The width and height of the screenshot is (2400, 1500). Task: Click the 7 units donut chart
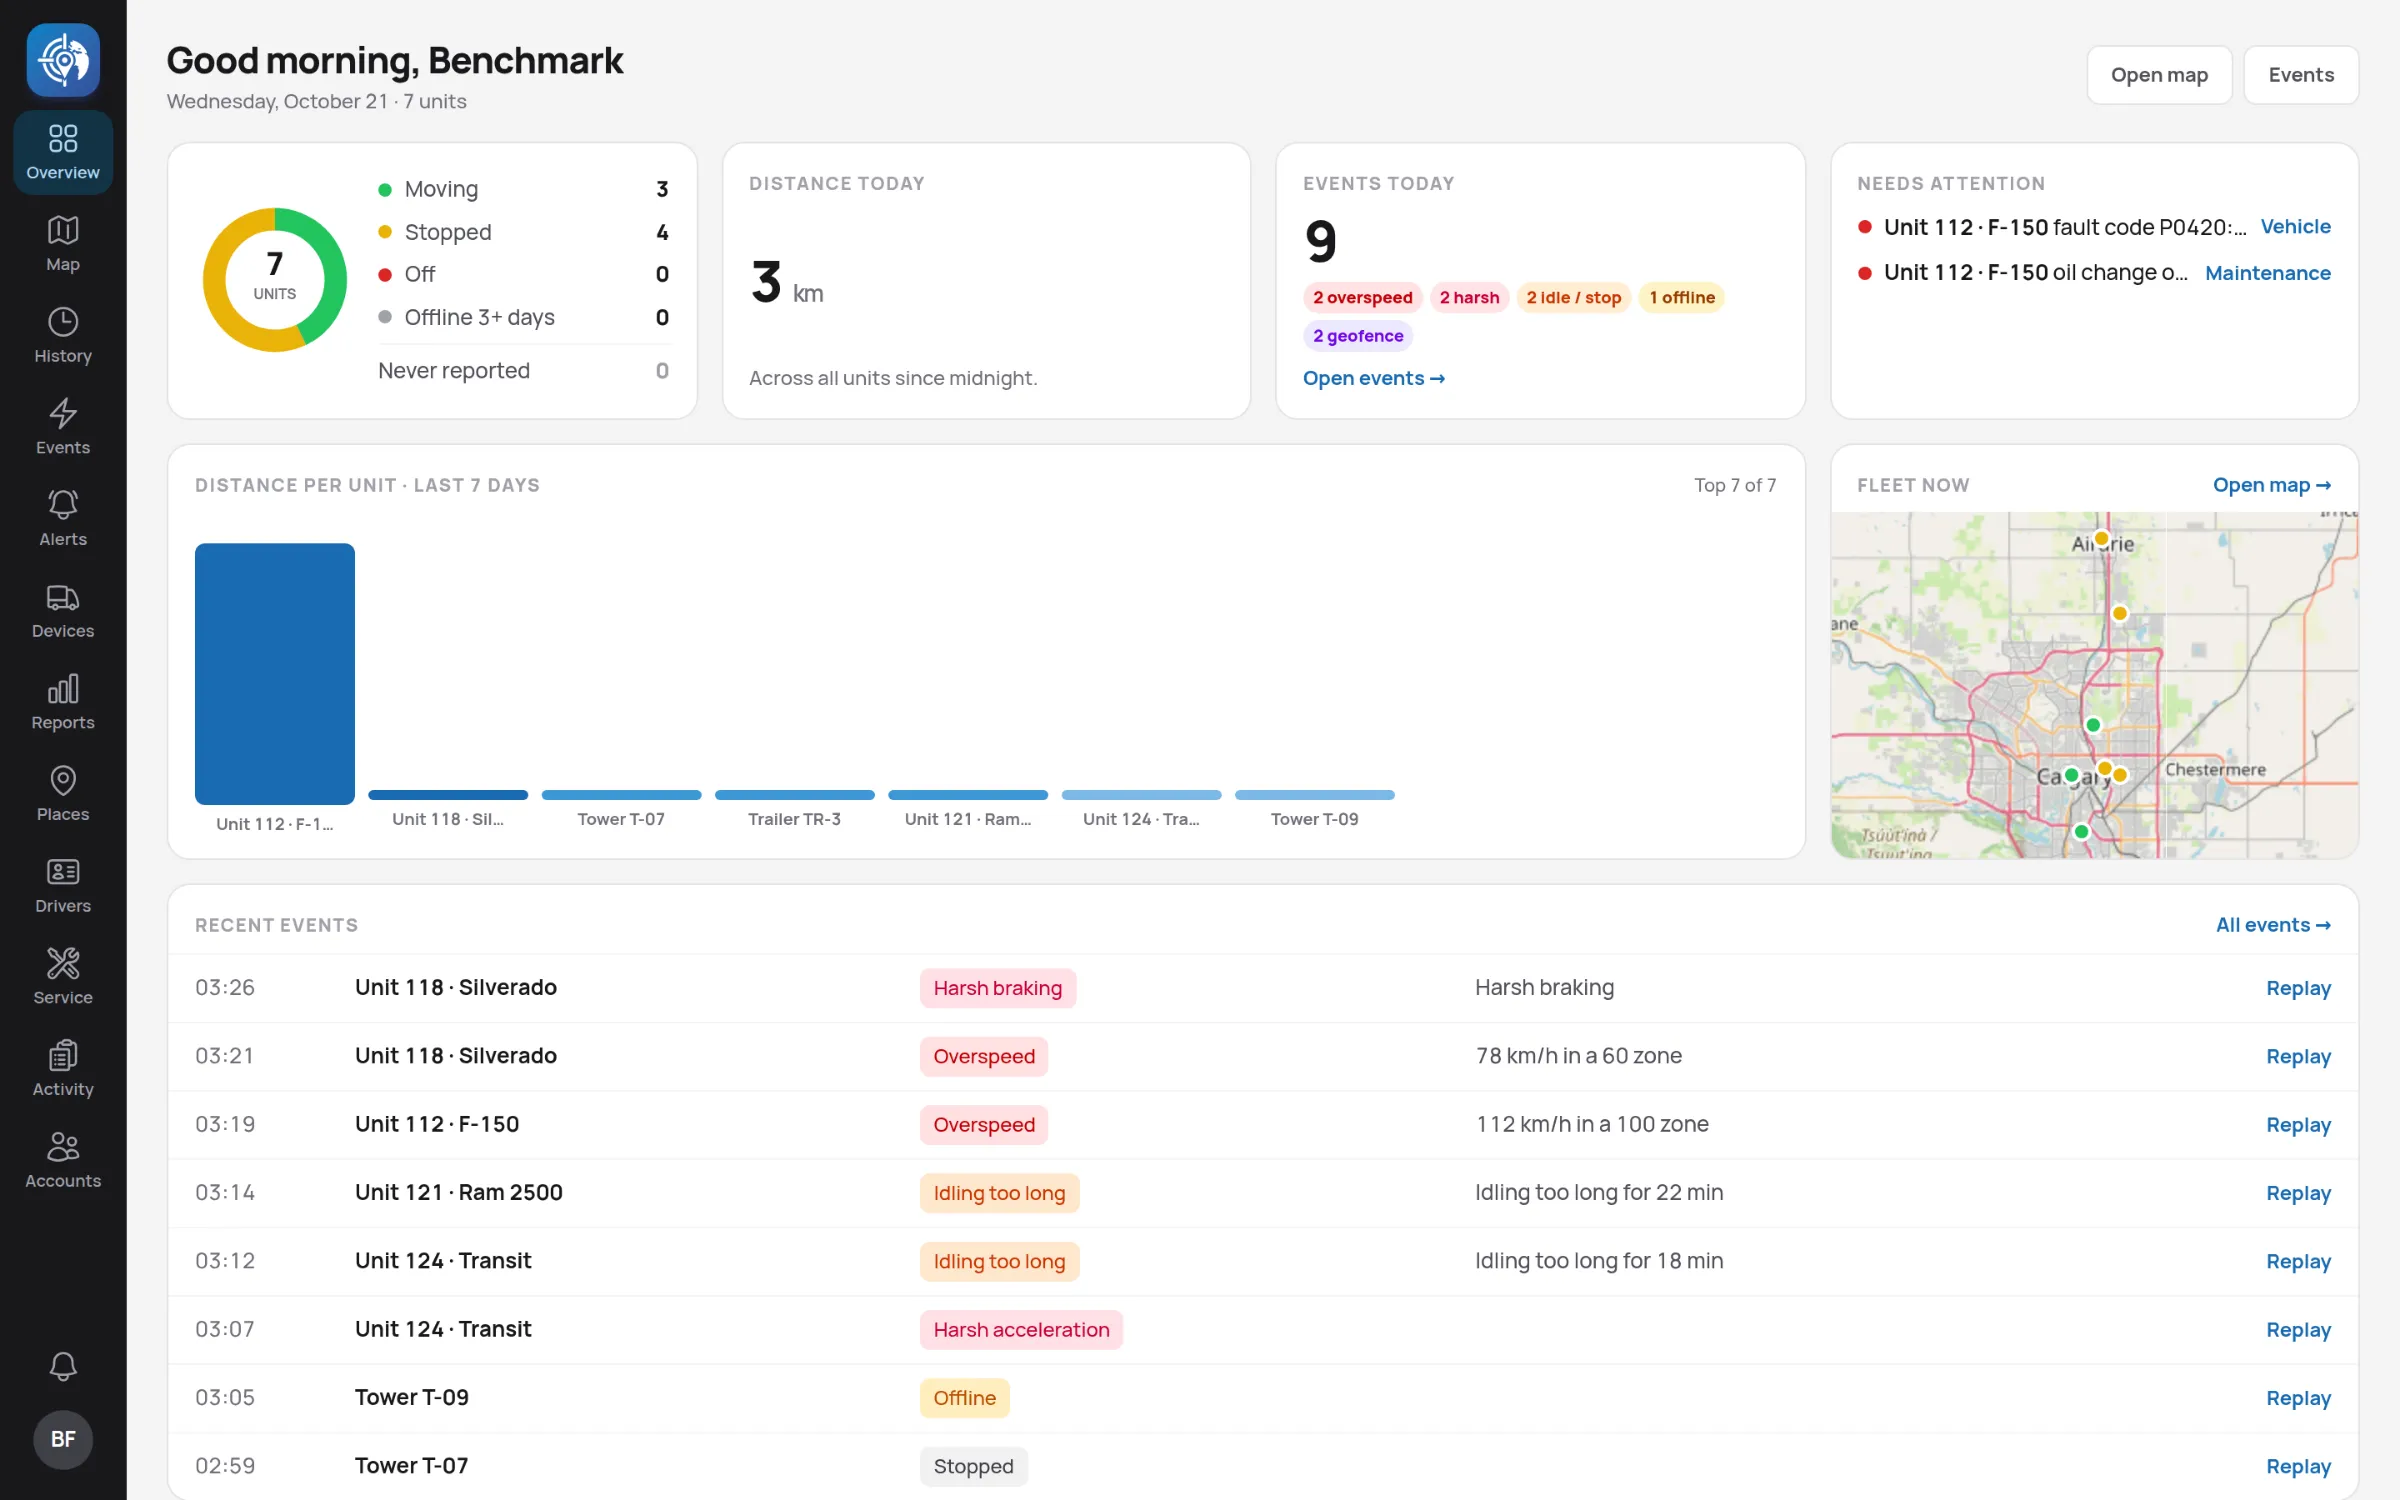[275, 280]
